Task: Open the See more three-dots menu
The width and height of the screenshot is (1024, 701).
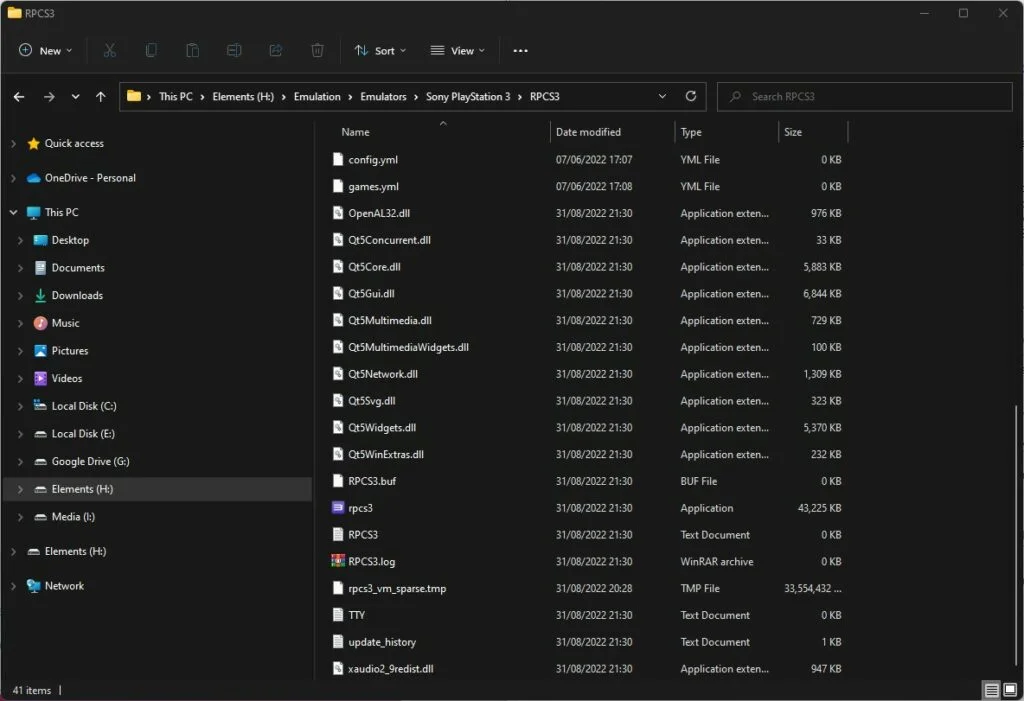Action: [x=520, y=50]
